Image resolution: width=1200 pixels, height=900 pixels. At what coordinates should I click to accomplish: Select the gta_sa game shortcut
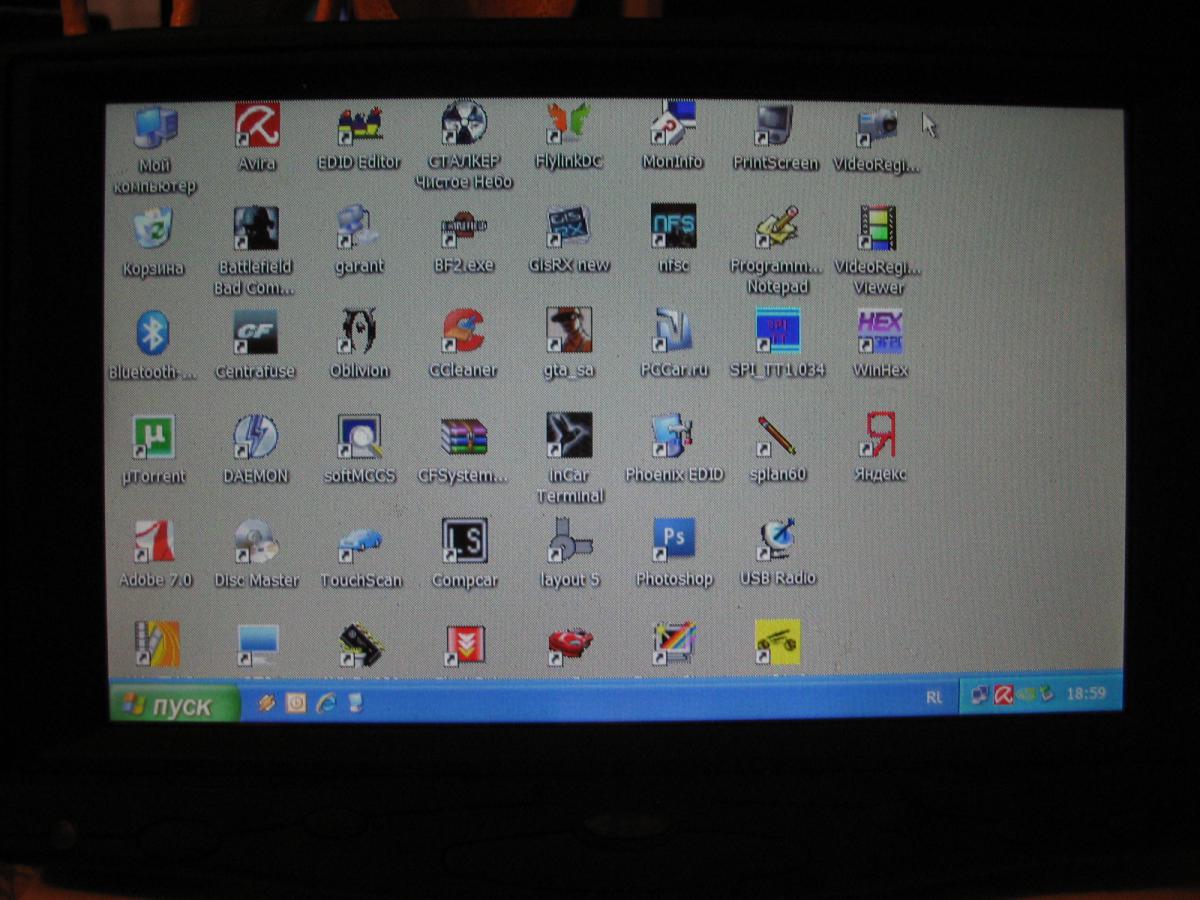[568, 331]
